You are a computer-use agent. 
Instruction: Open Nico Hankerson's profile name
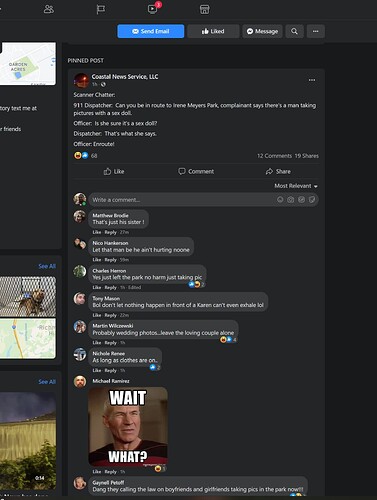click(110, 243)
